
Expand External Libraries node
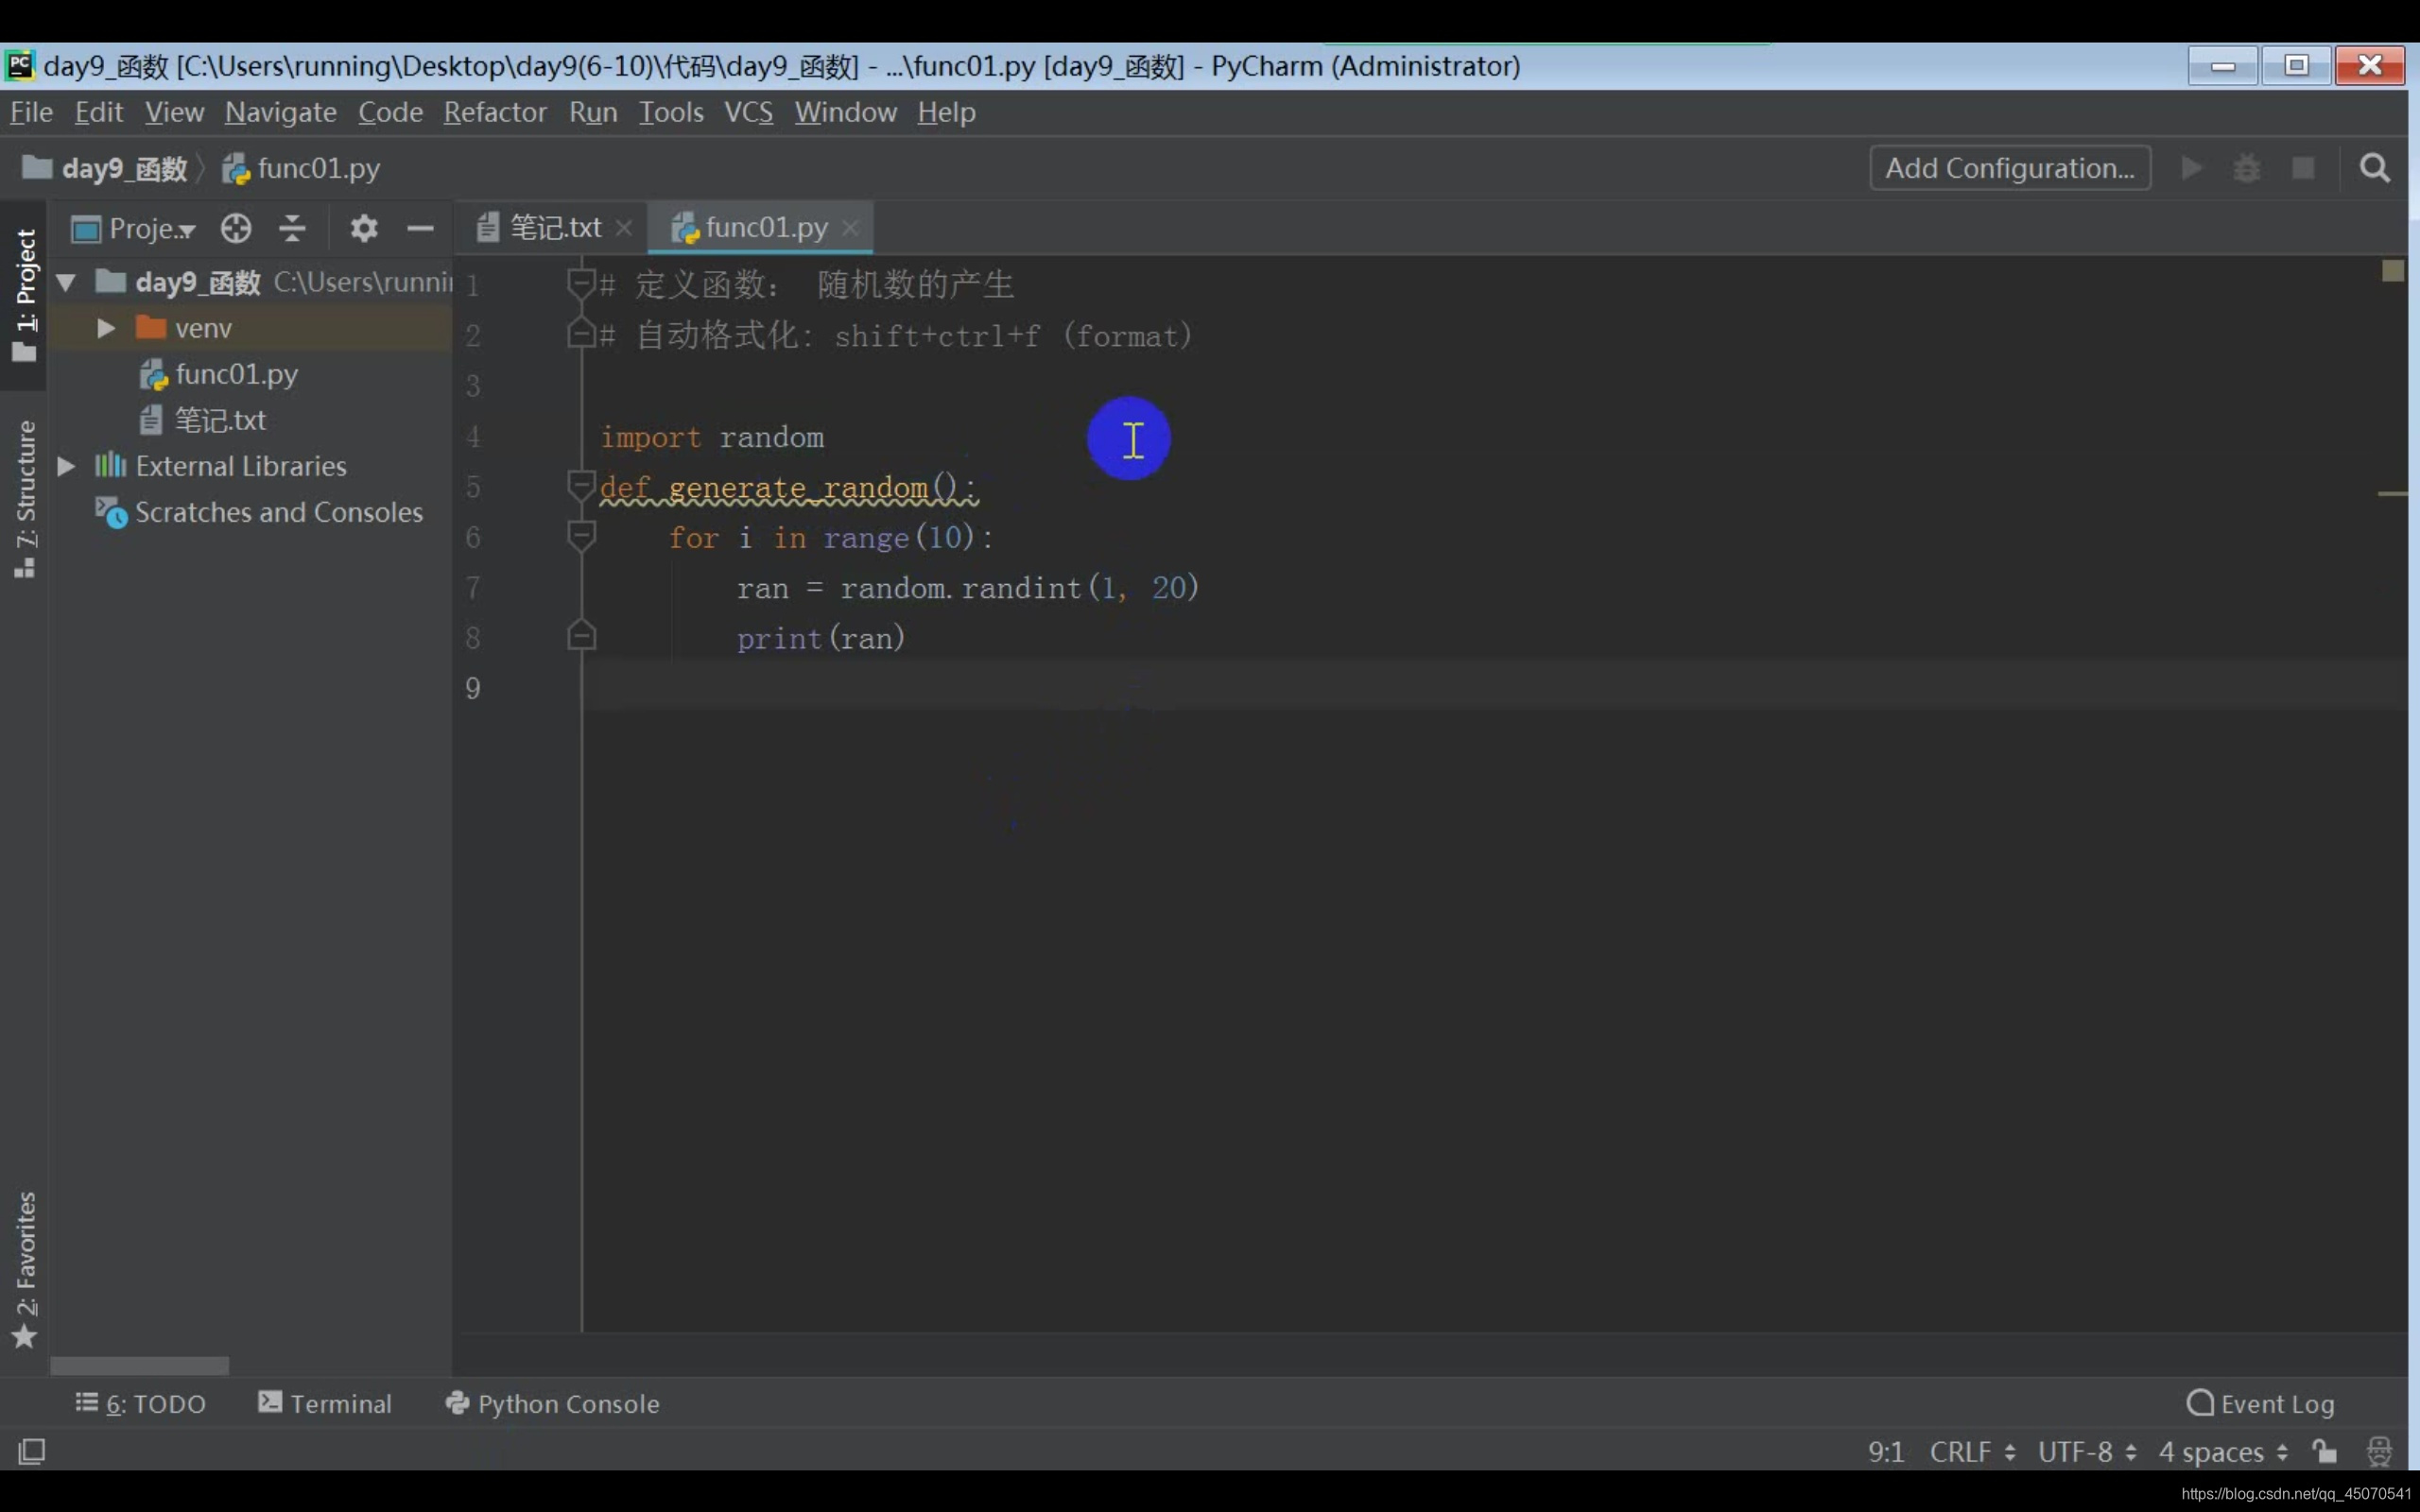66,466
